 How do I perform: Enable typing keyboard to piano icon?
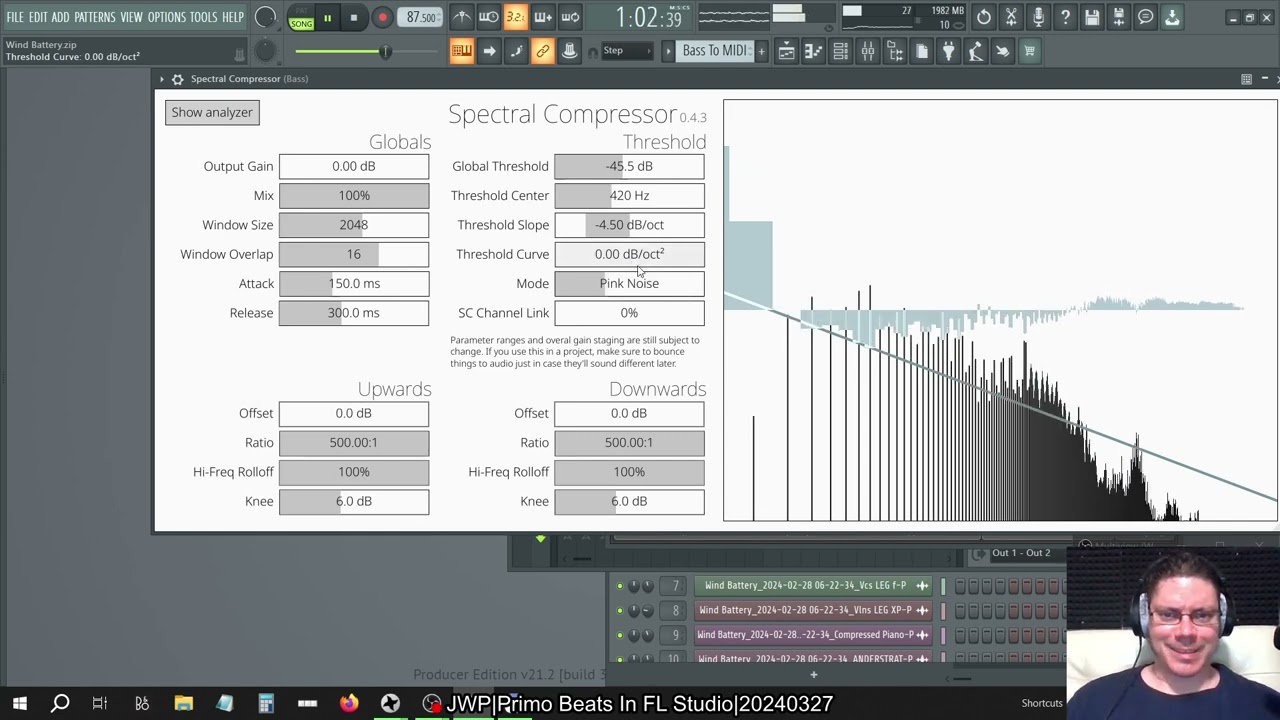[461, 51]
